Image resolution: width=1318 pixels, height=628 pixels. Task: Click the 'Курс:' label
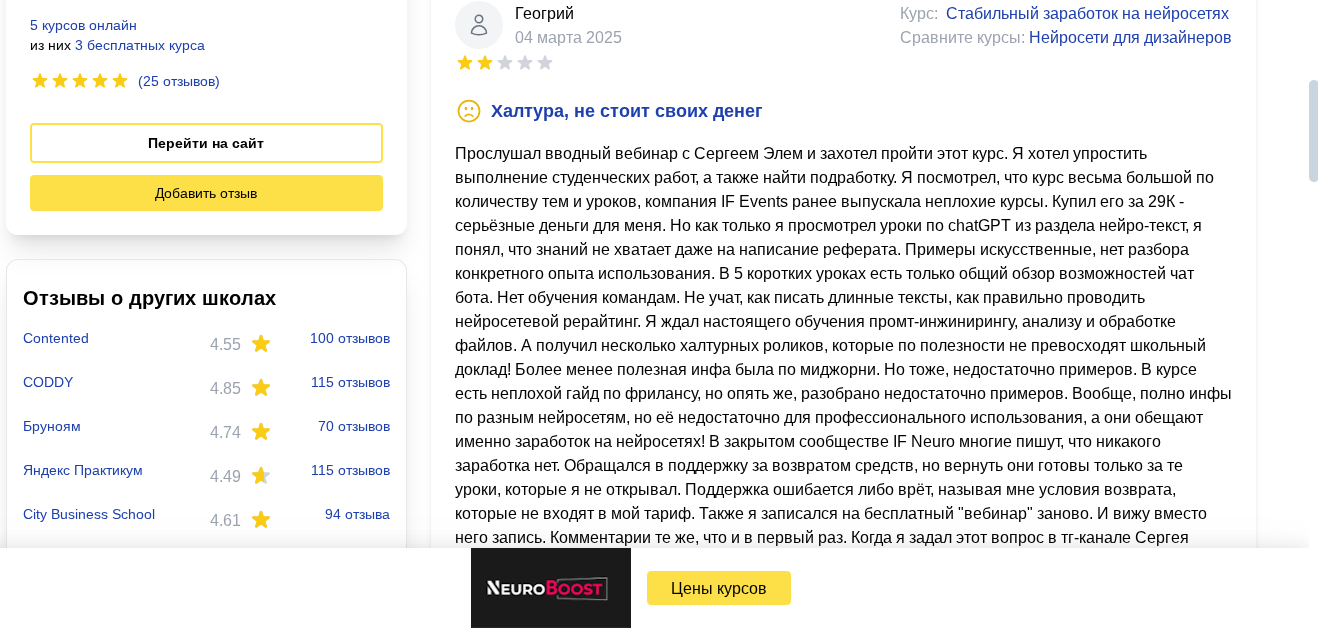919,13
